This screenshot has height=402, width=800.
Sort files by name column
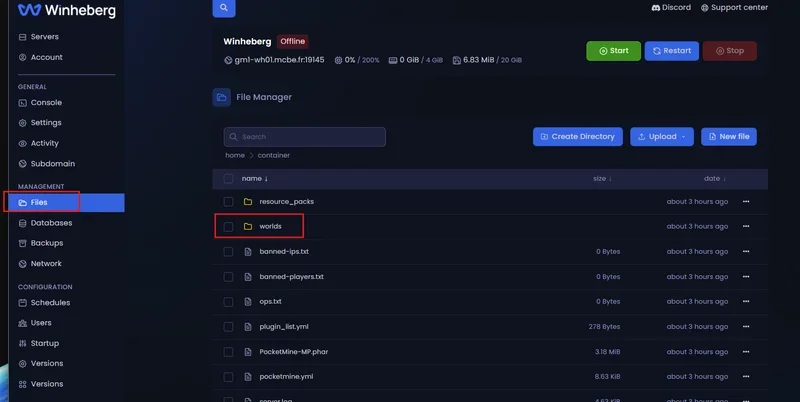click(x=255, y=179)
